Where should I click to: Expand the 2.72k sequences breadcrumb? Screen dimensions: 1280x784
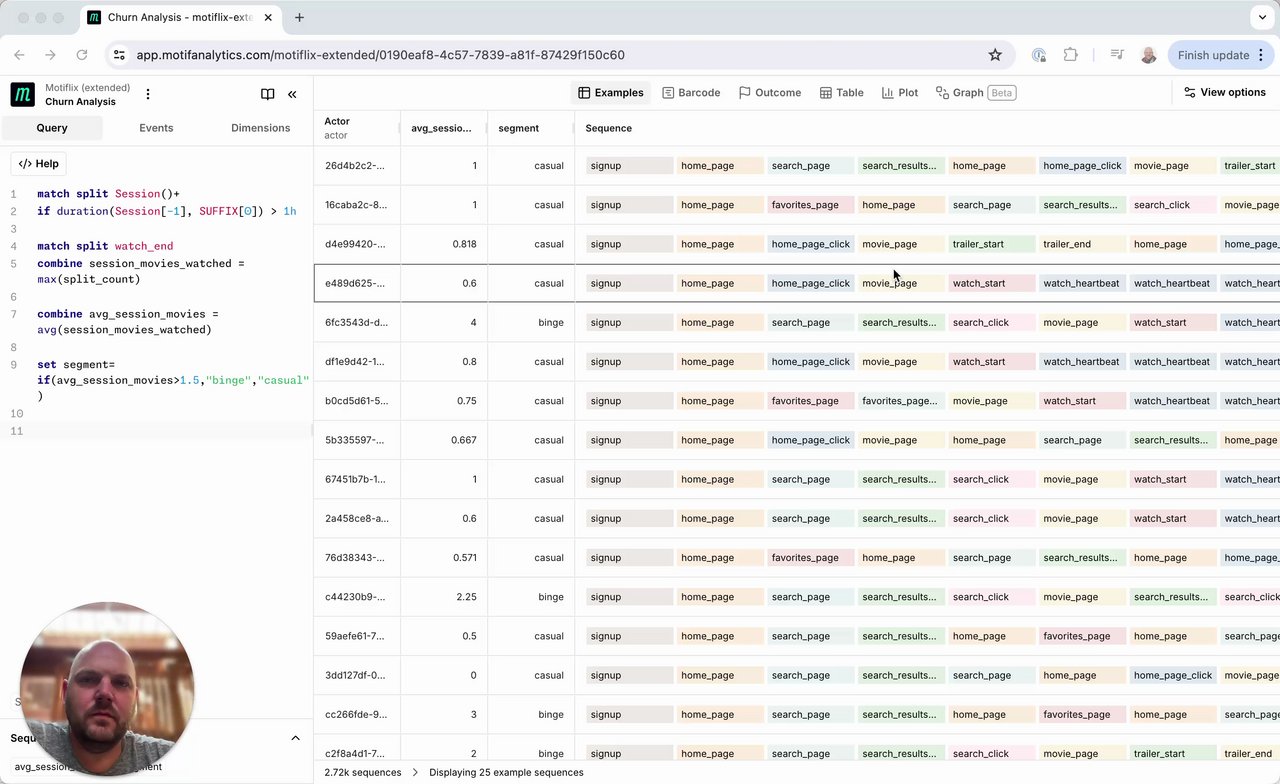[364, 772]
